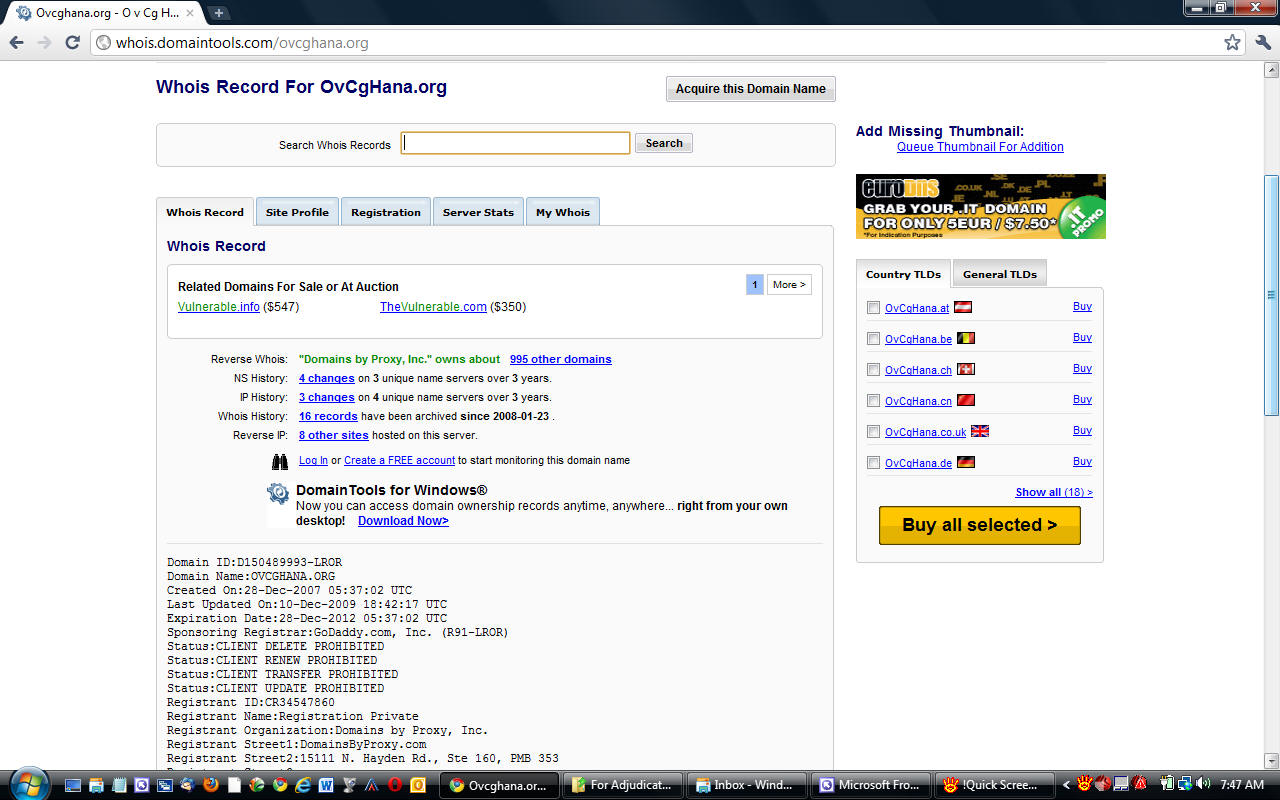Open the Chrome wrench settings menu
The height and width of the screenshot is (800, 1280).
[x=1262, y=43]
